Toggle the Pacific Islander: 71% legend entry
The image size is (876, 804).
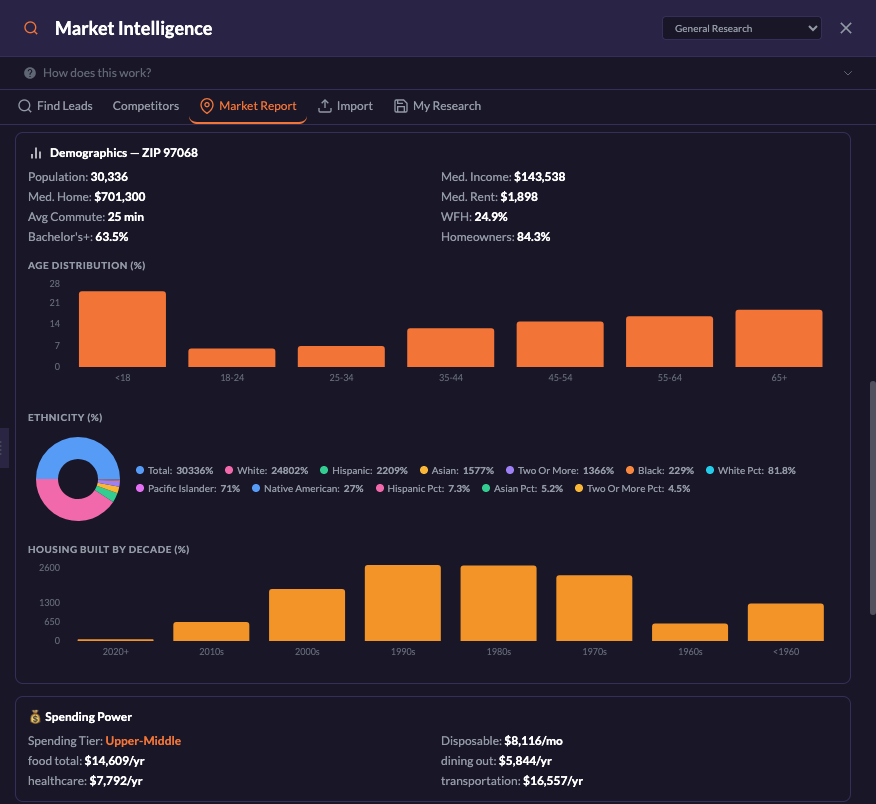[188, 488]
